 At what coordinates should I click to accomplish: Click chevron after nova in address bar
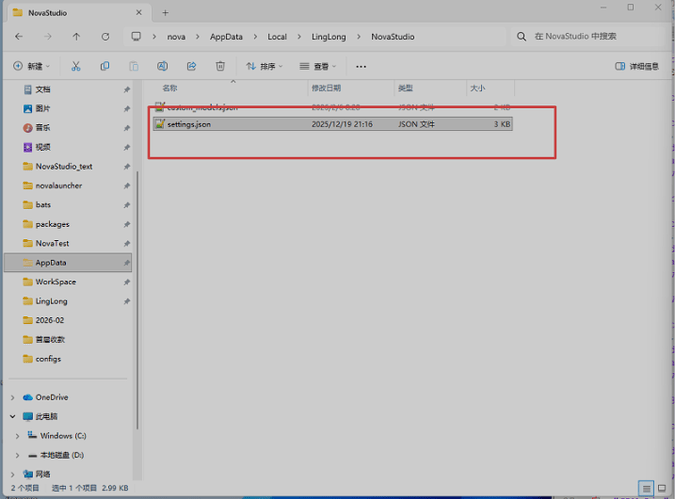tap(198, 37)
